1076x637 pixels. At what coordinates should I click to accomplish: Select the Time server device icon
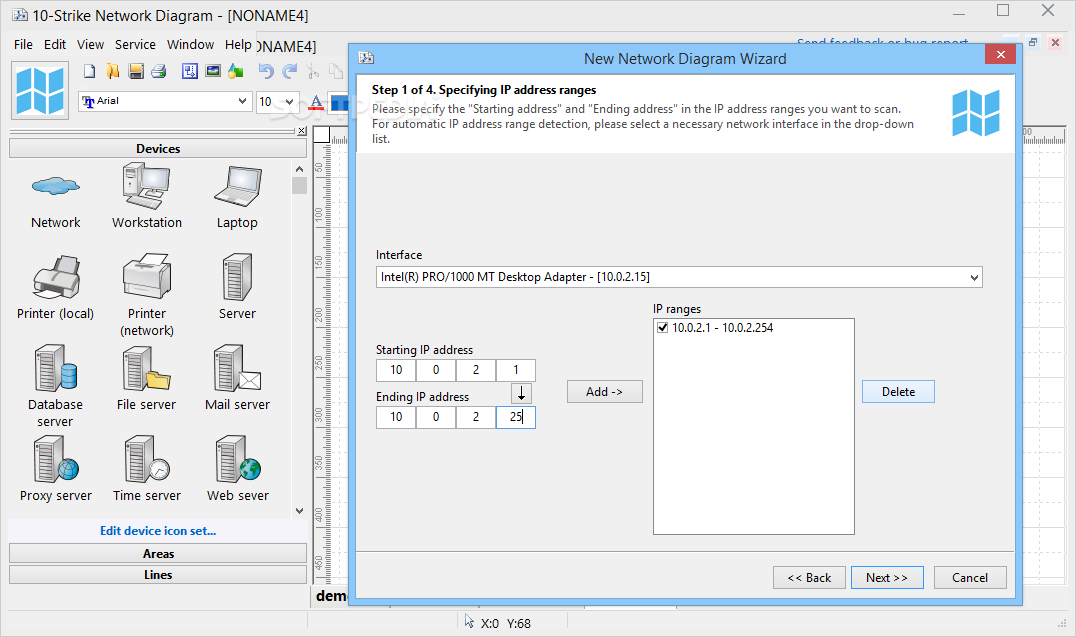tap(147, 459)
